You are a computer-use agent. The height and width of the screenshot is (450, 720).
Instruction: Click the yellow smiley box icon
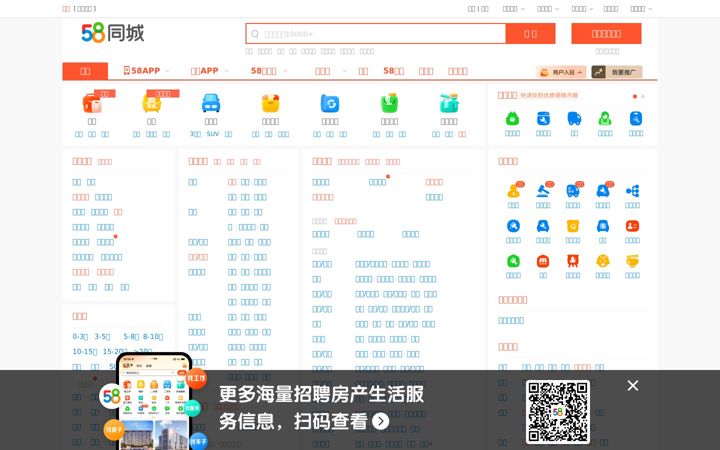pos(573,226)
